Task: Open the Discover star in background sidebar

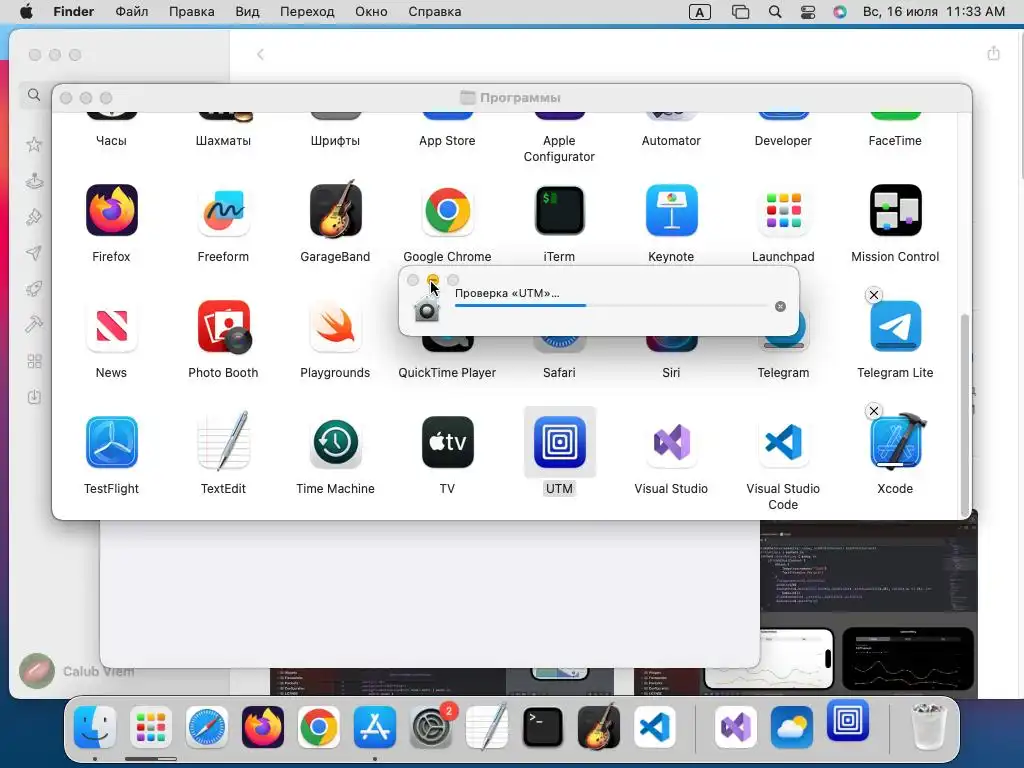Action: (34, 144)
